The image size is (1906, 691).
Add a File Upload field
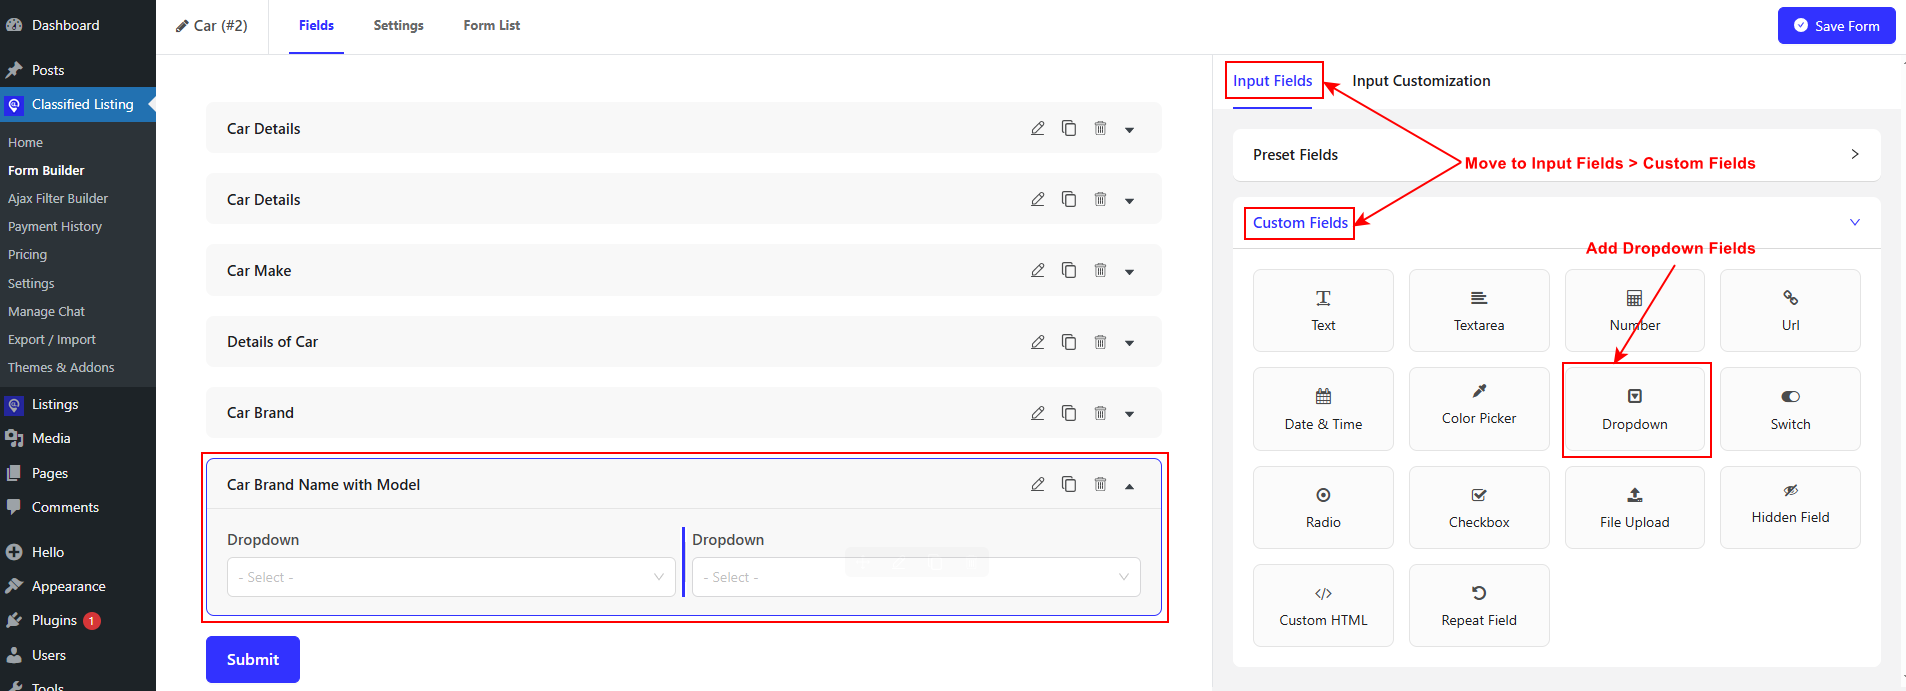coord(1635,507)
